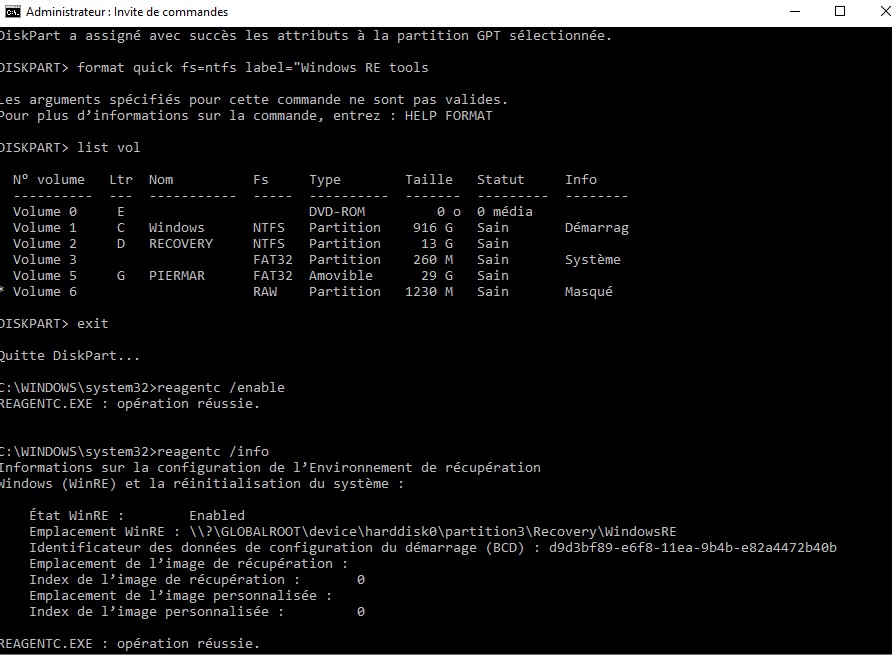Open the command prompt system menu icon
The image size is (892, 655).
[13, 11]
